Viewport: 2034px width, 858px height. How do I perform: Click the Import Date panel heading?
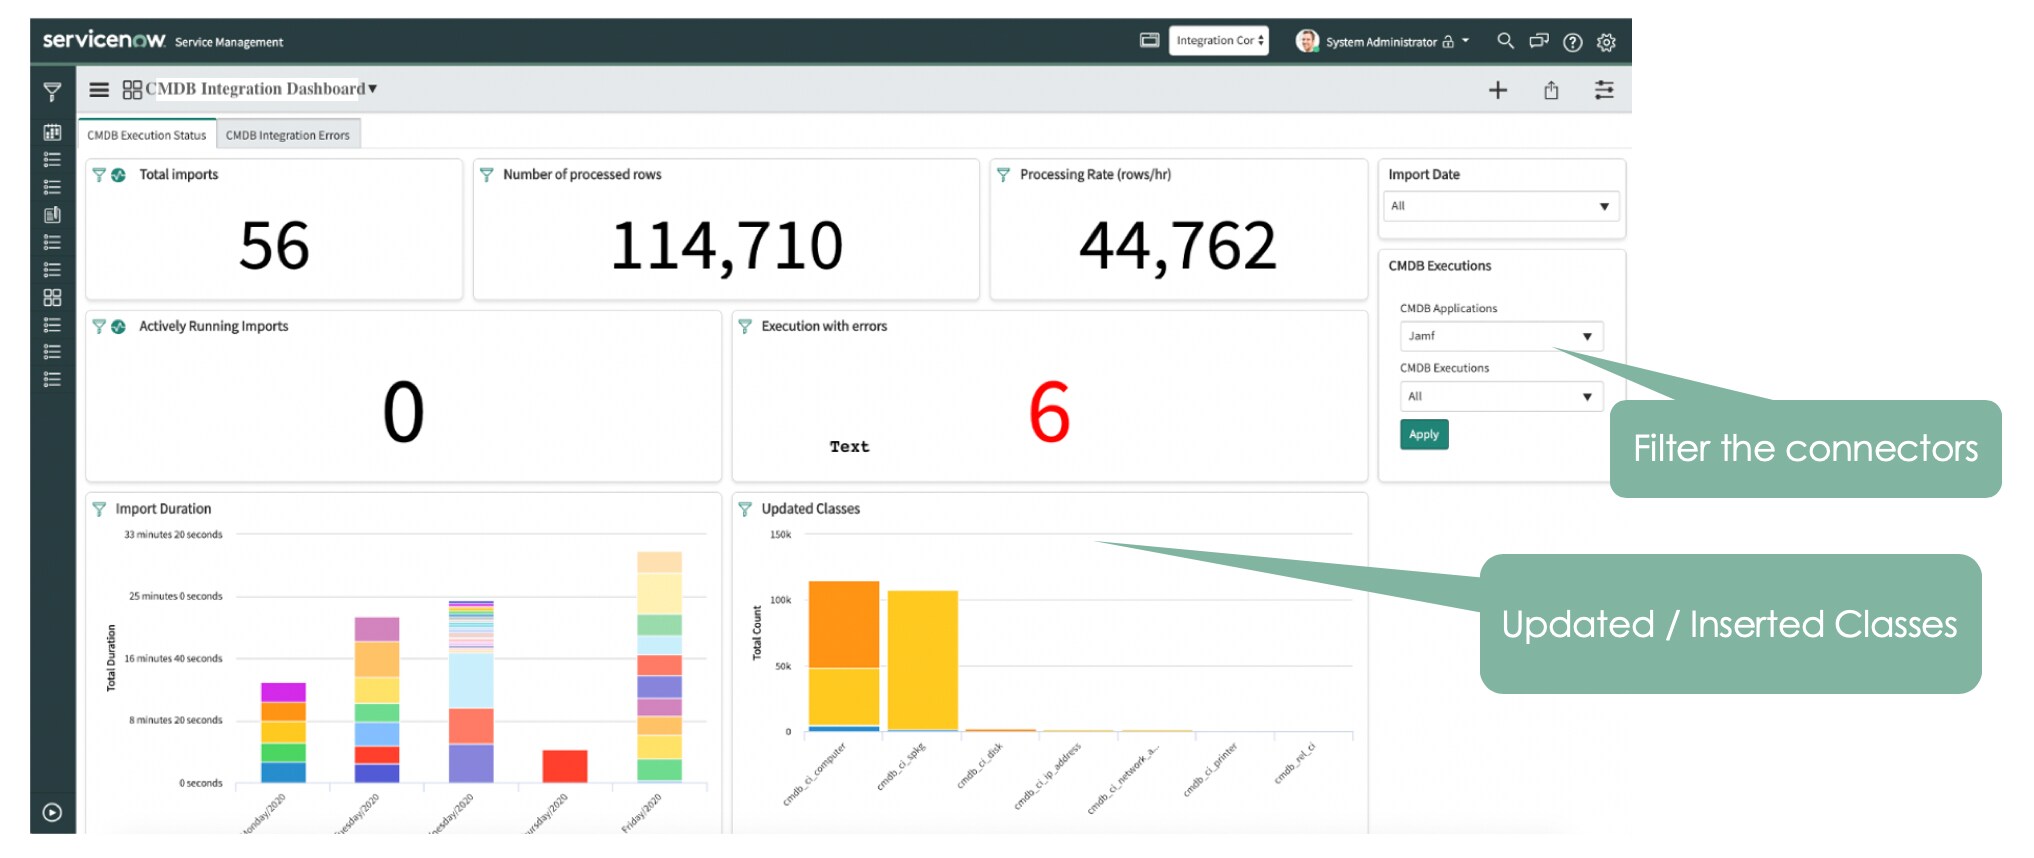(1424, 174)
